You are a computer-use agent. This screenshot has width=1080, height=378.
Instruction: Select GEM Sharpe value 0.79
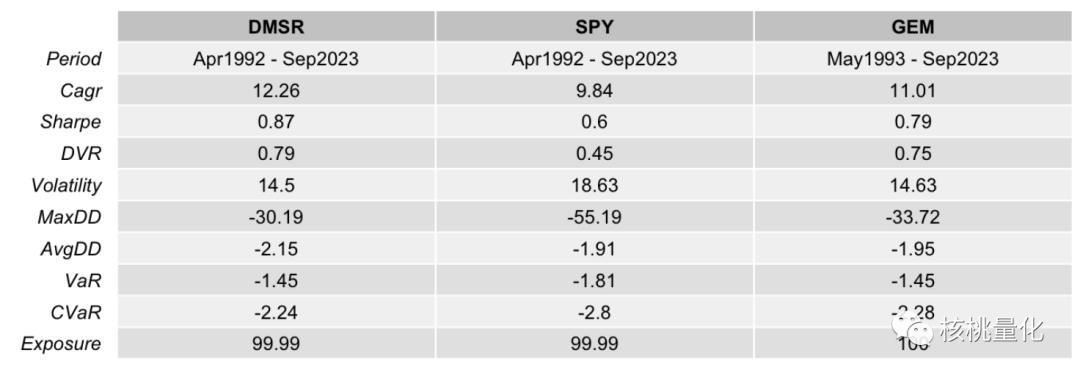[x=912, y=123]
